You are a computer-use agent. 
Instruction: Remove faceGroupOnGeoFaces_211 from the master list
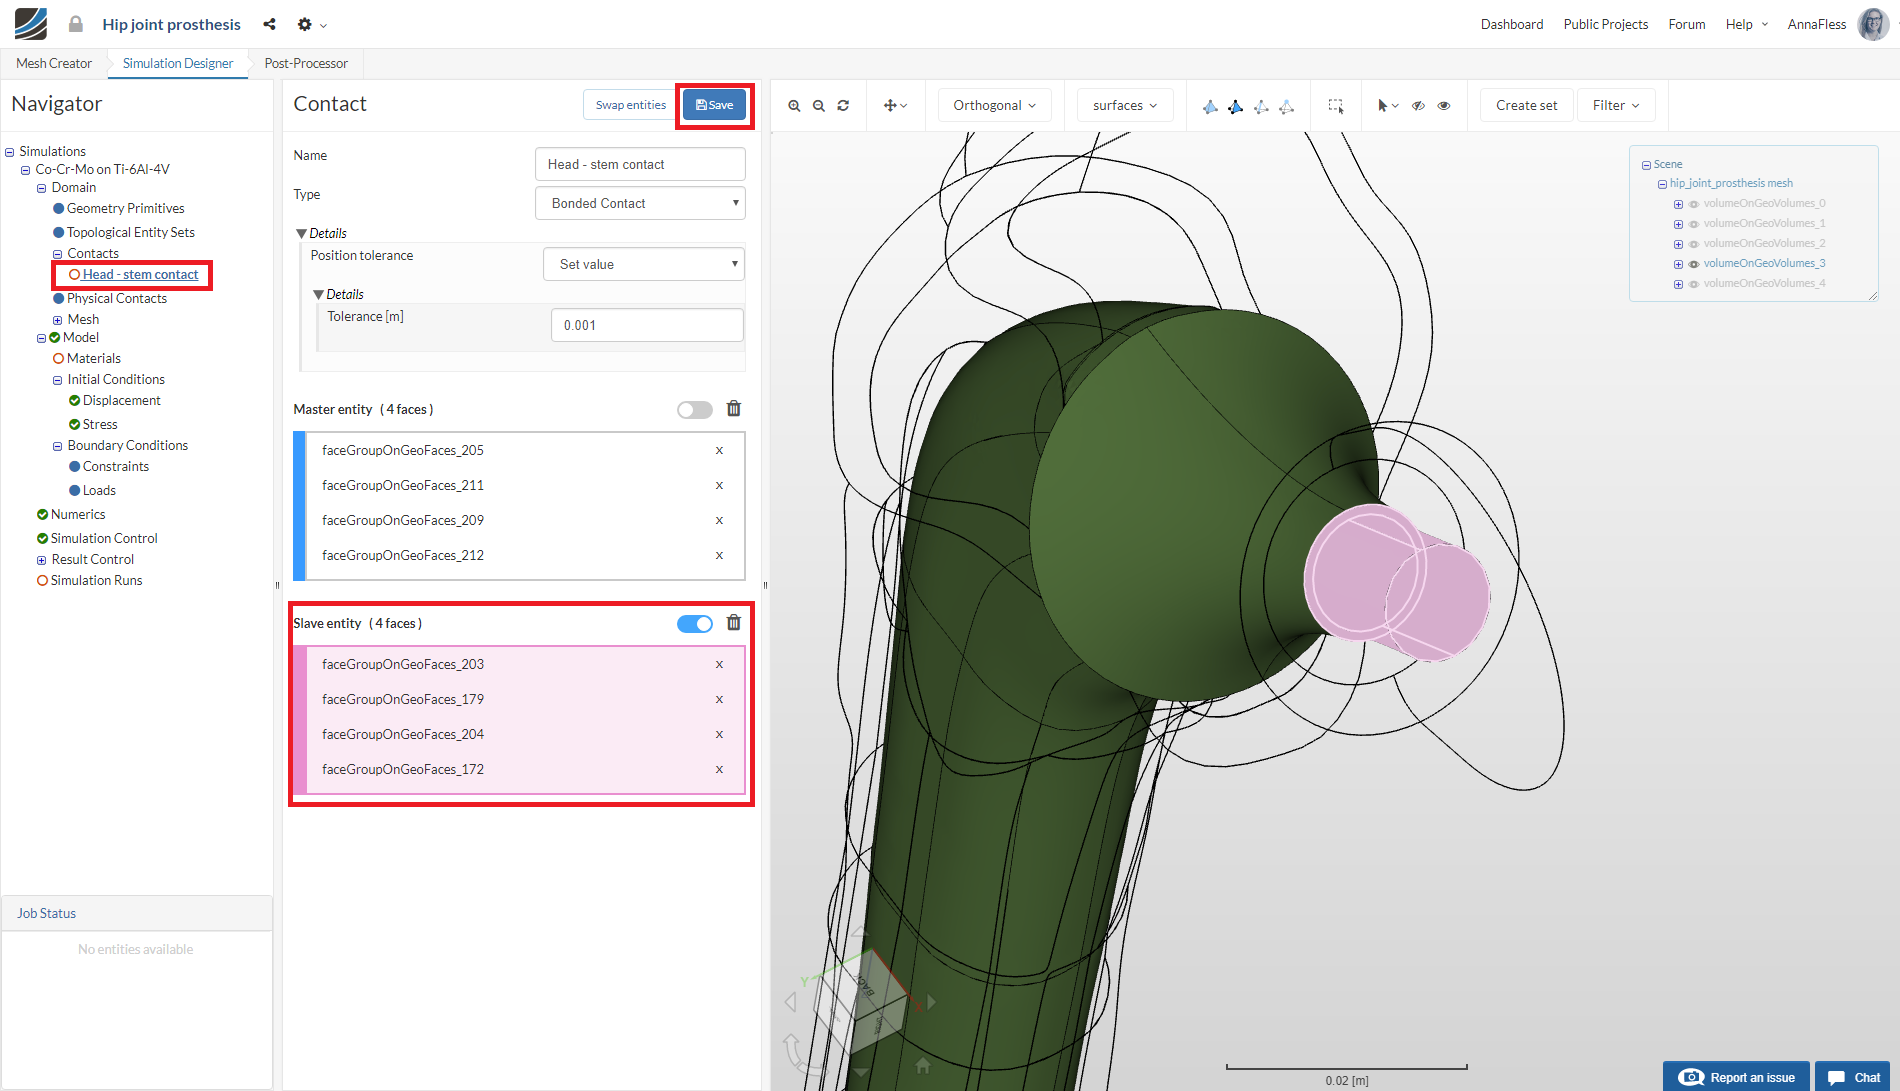click(719, 486)
